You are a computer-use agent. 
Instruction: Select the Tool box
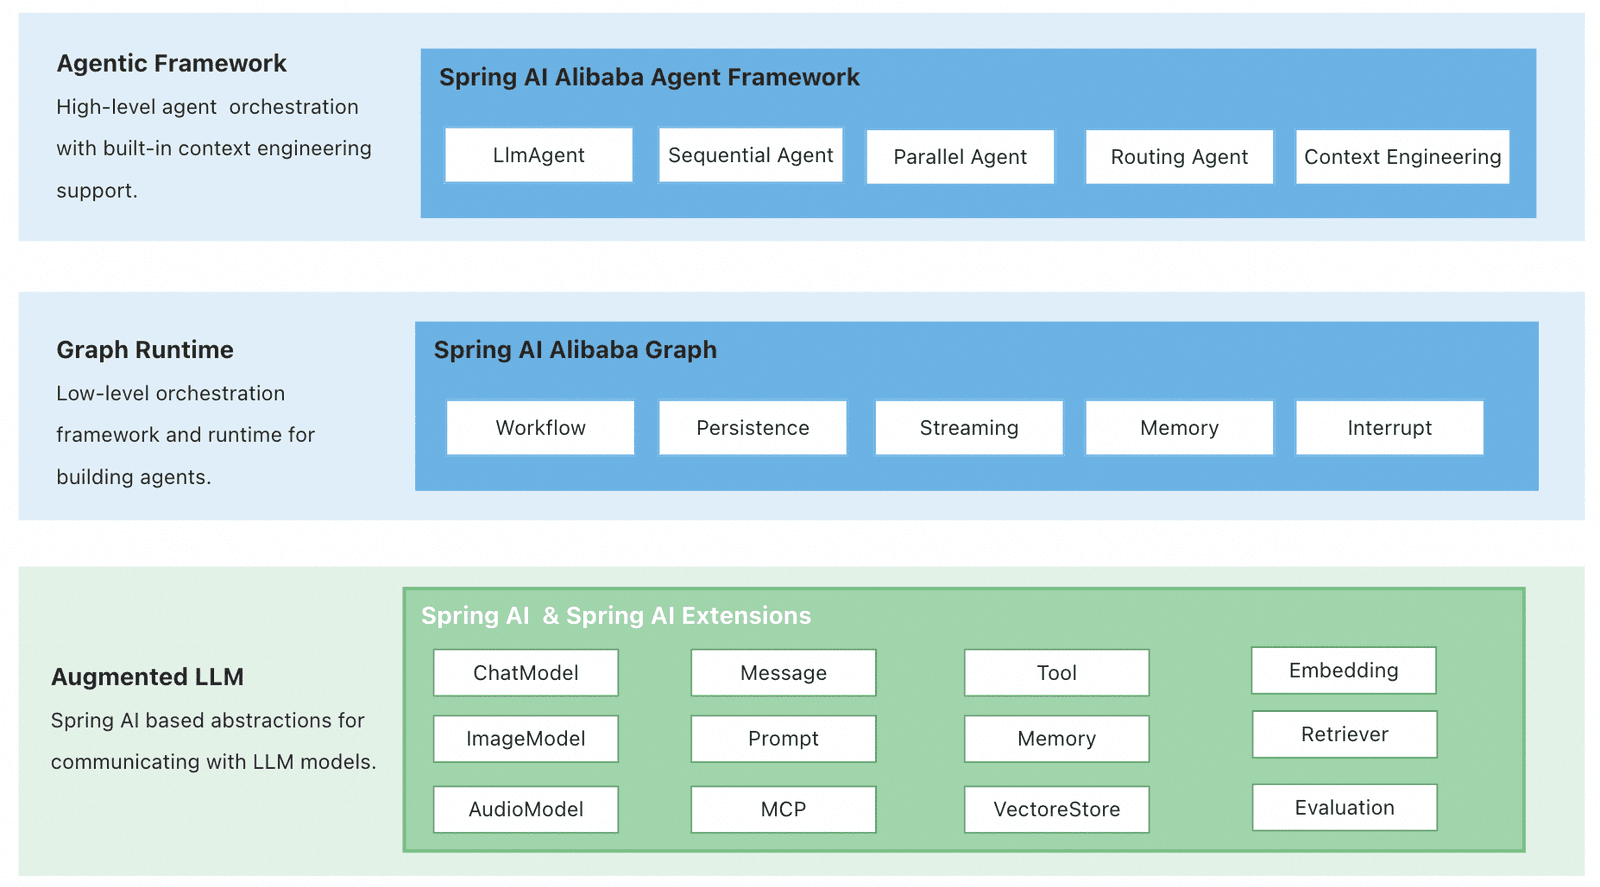click(1057, 673)
